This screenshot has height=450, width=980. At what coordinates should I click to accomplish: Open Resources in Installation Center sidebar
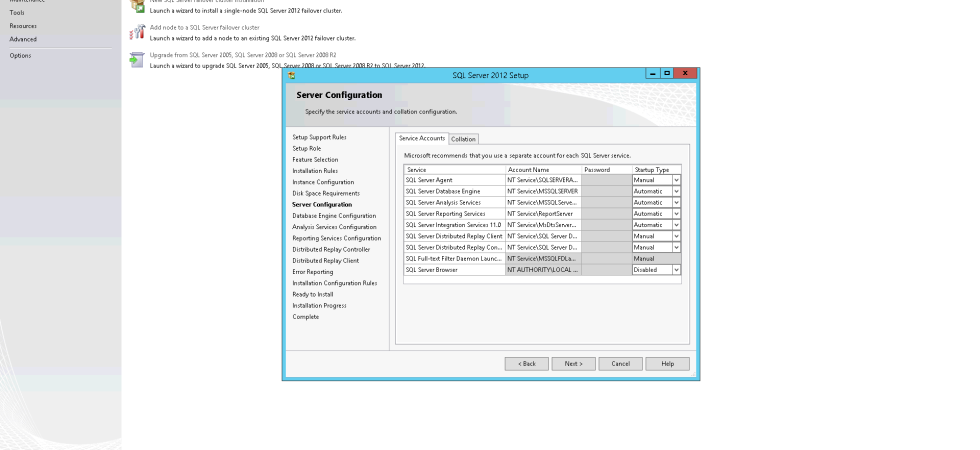click(23, 26)
